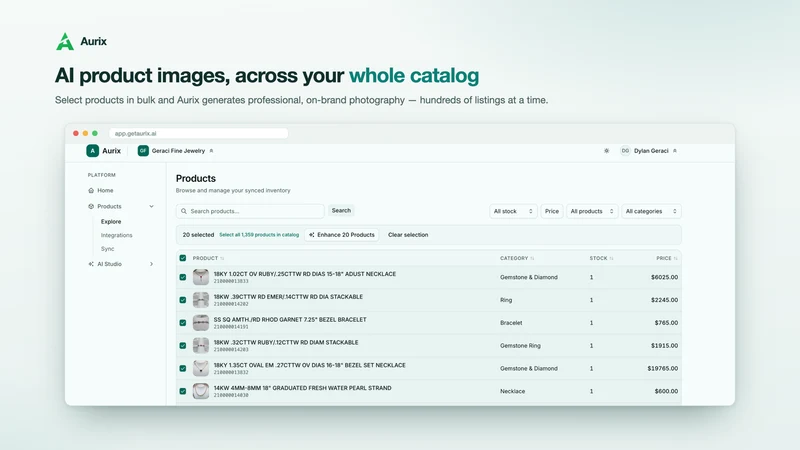Click the Home house icon in sidebar
Screen dimensions: 800x450
pos(91,190)
